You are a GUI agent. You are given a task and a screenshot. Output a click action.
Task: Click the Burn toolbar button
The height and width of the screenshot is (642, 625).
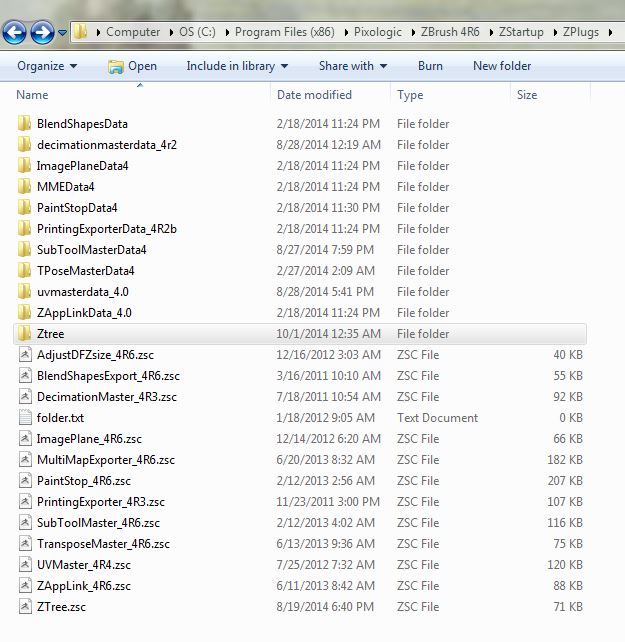[x=430, y=66]
